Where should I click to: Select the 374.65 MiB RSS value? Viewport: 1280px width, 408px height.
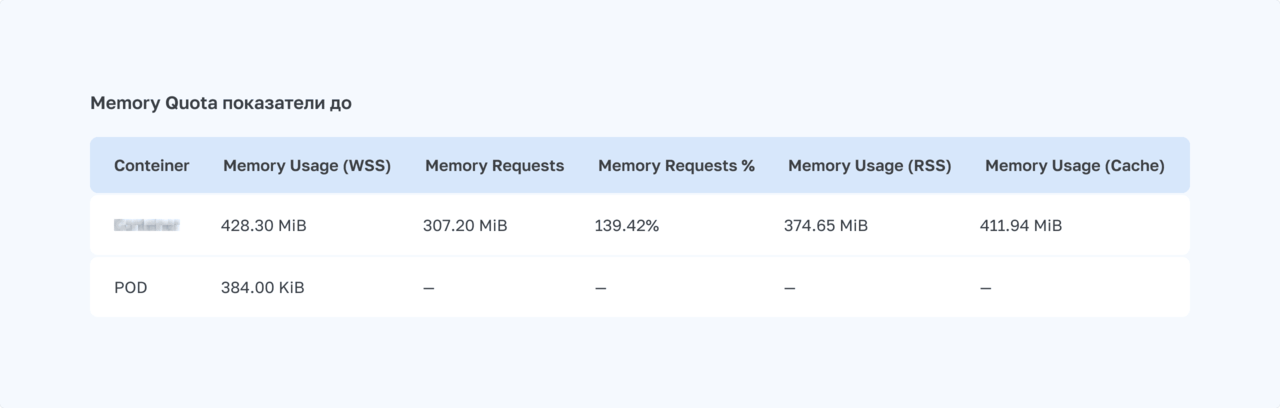[x=825, y=226]
